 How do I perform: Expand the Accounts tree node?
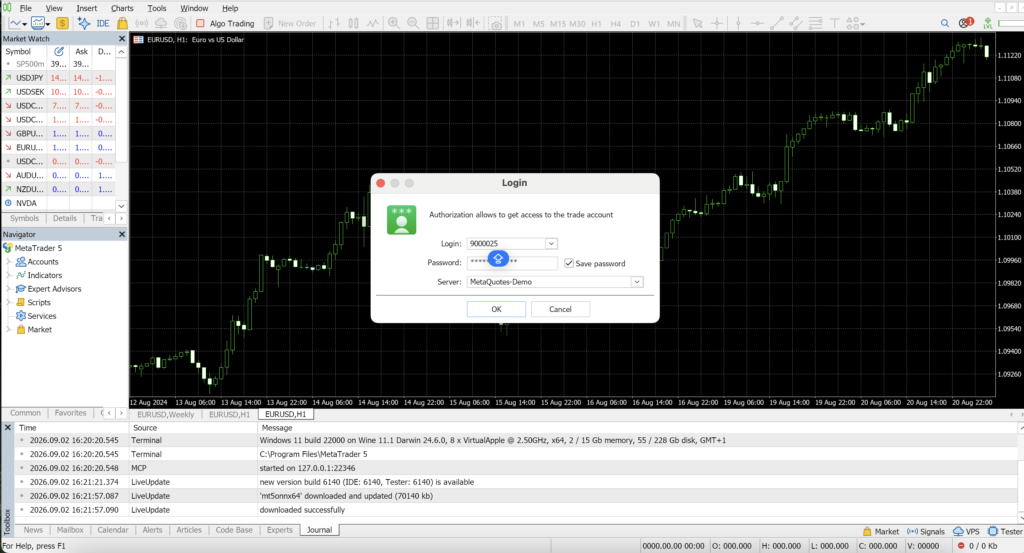(x=8, y=262)
